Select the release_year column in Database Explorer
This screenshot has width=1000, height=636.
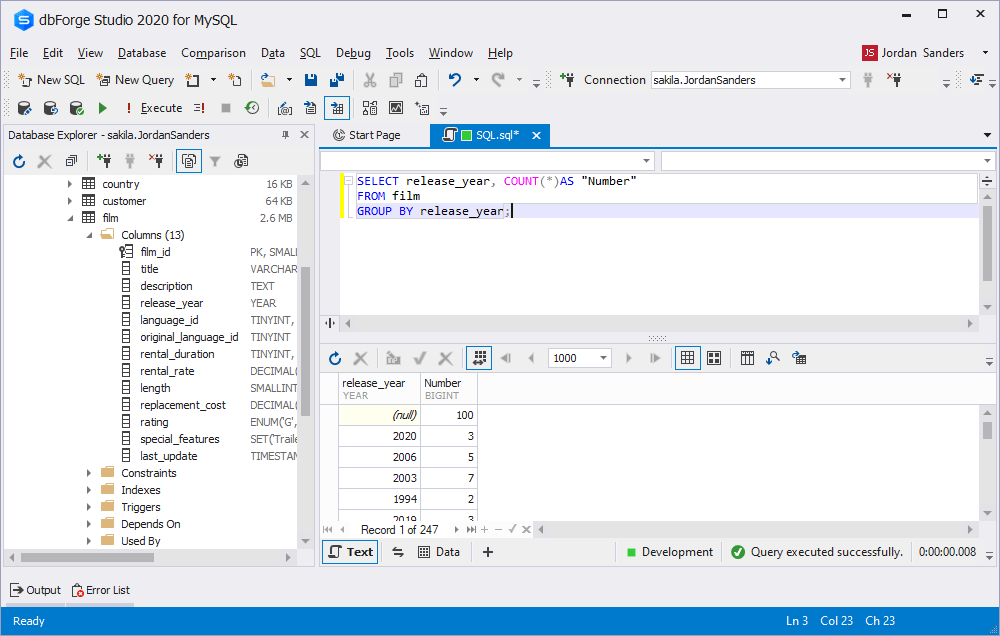(x=170, y=302)
